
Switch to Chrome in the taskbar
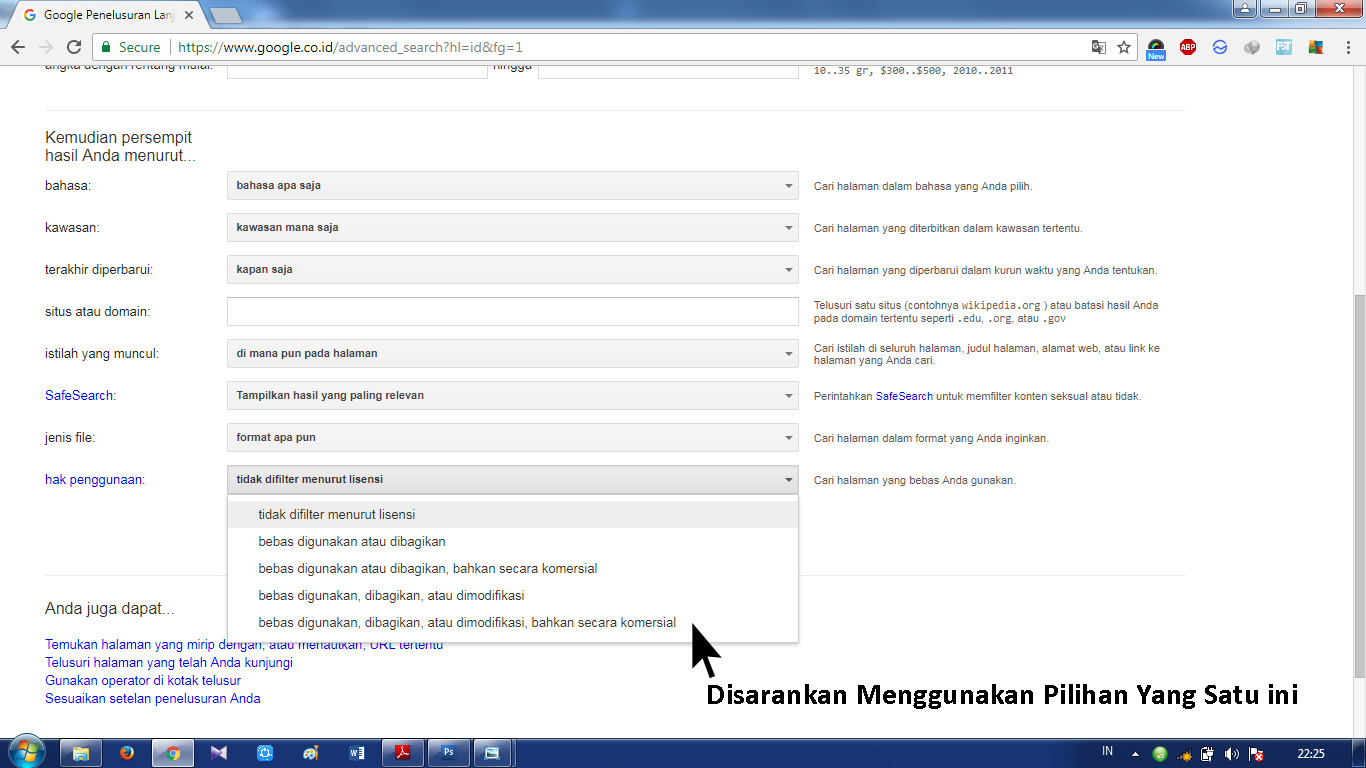(173, 753)
